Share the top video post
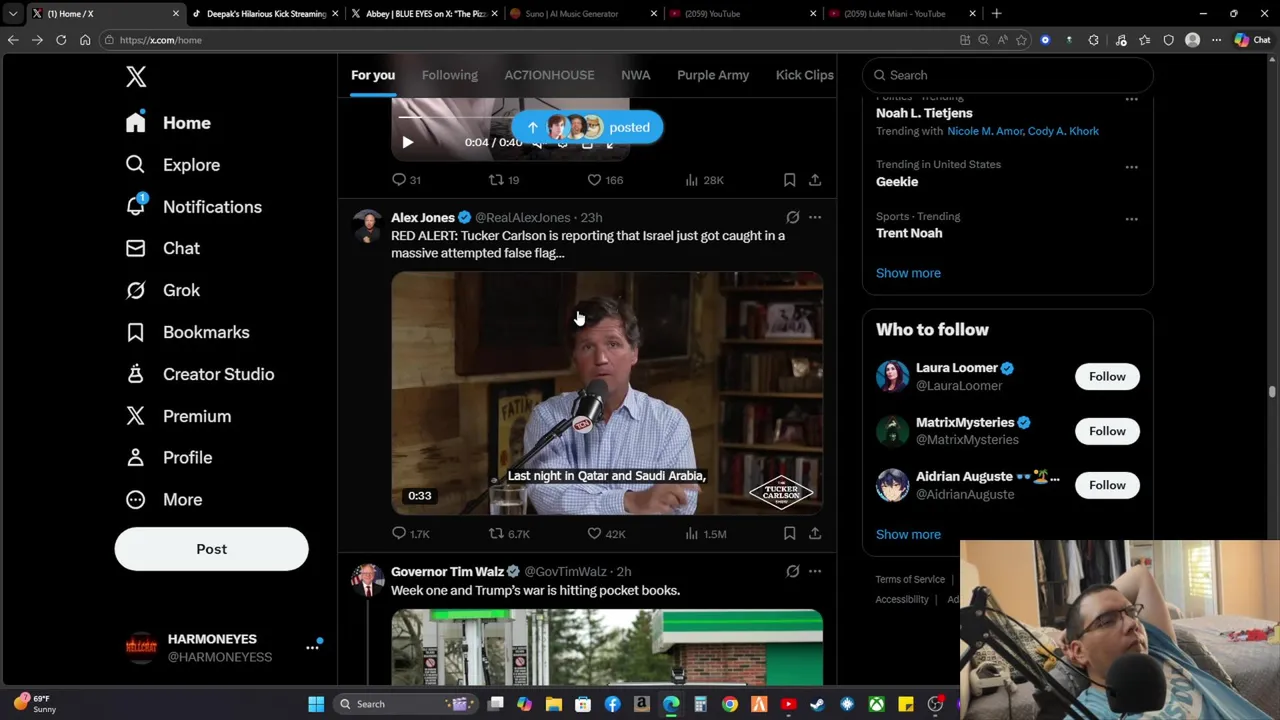Image resolution: width=1280 pixels, height=720 pixels. click(815, 180)
